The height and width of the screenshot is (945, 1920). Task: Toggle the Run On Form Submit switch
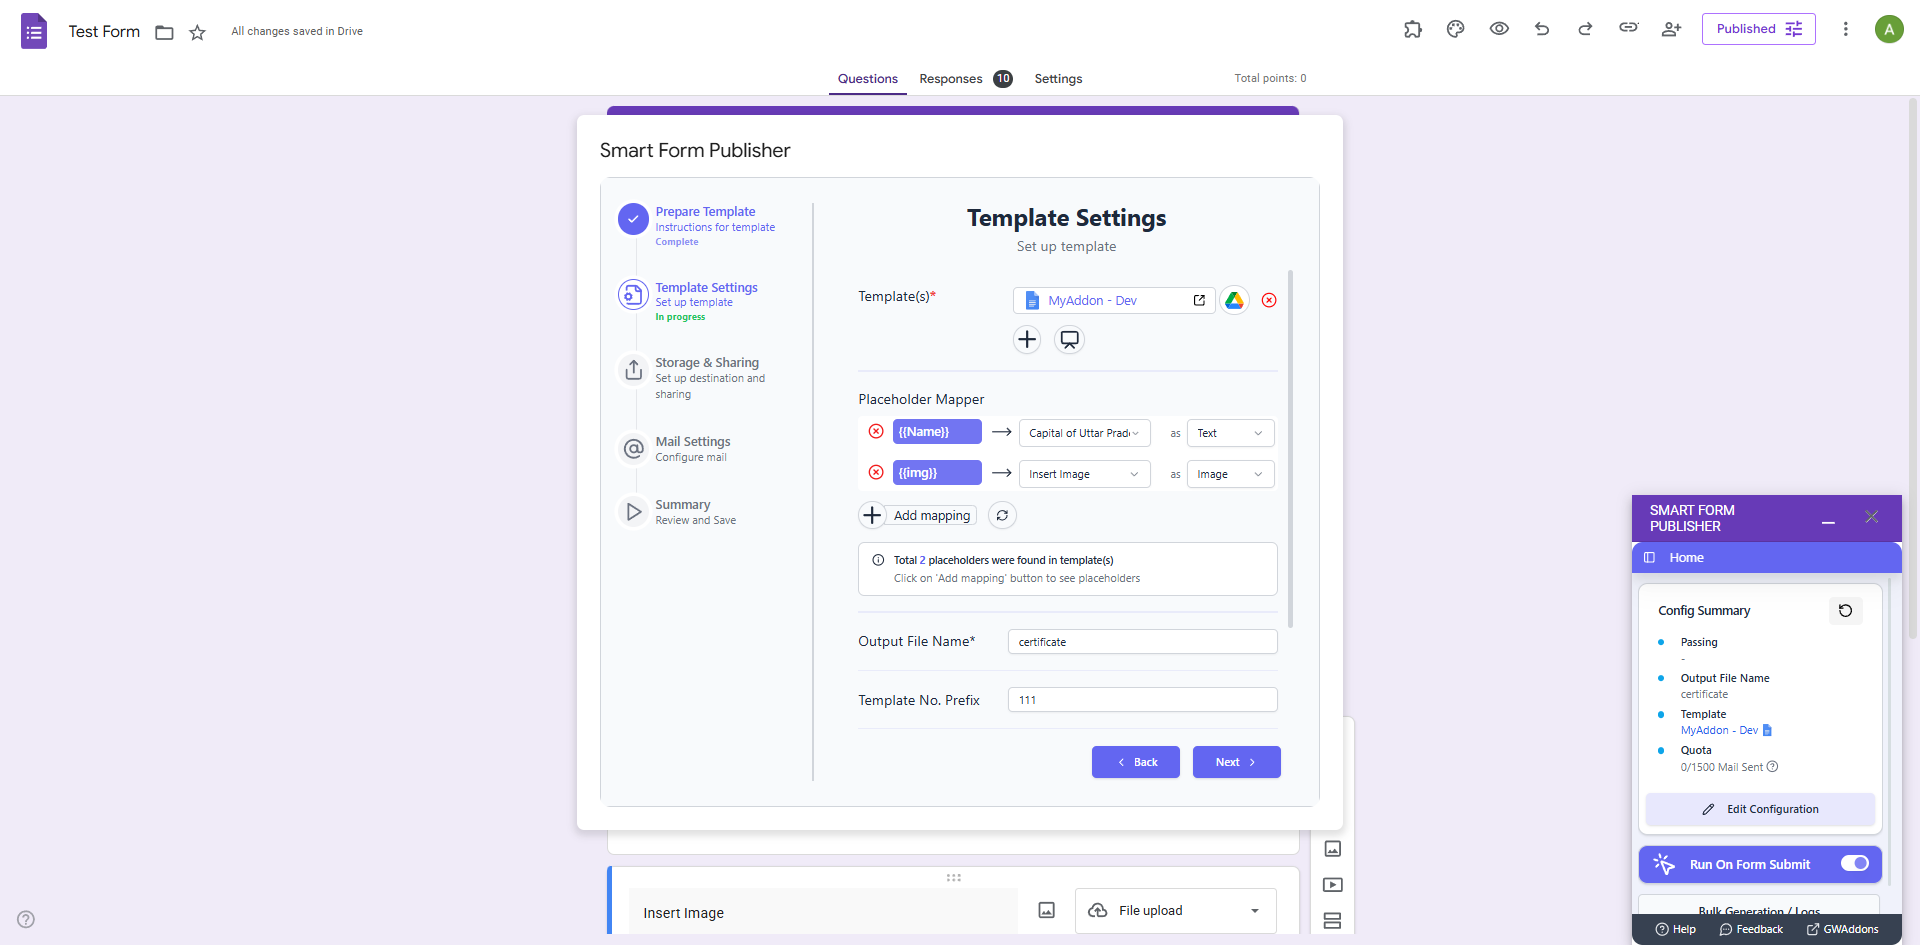pyautogui.click(x=1854, y=864)
